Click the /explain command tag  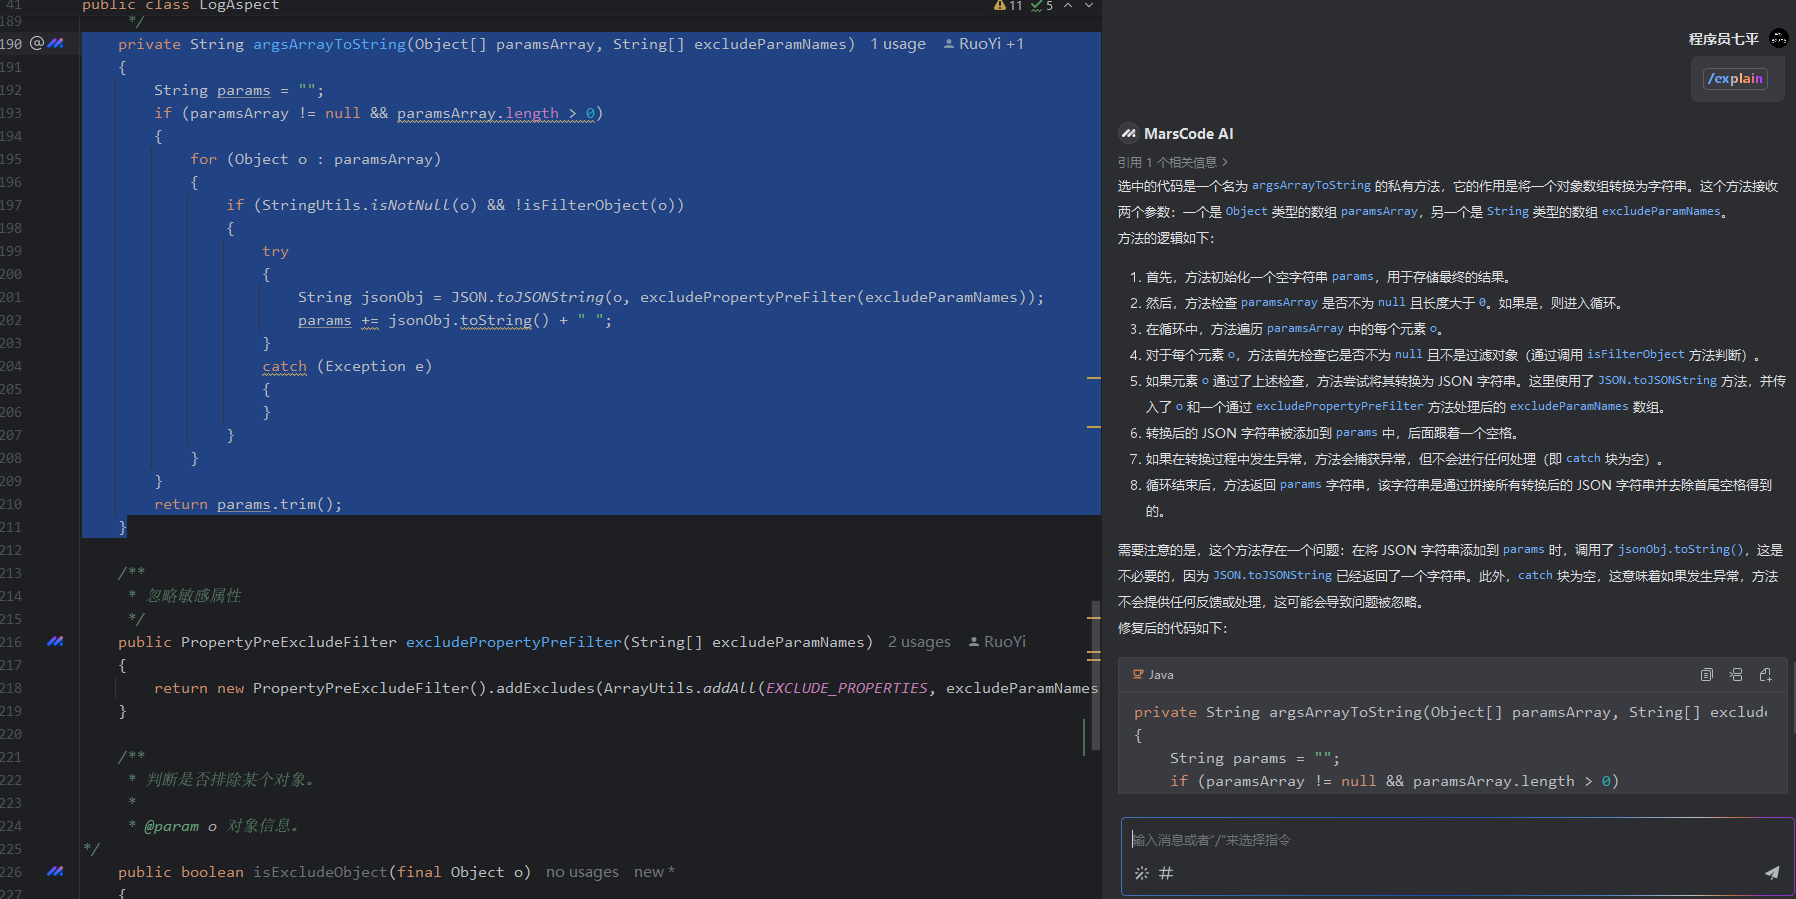coord(1735,79)
